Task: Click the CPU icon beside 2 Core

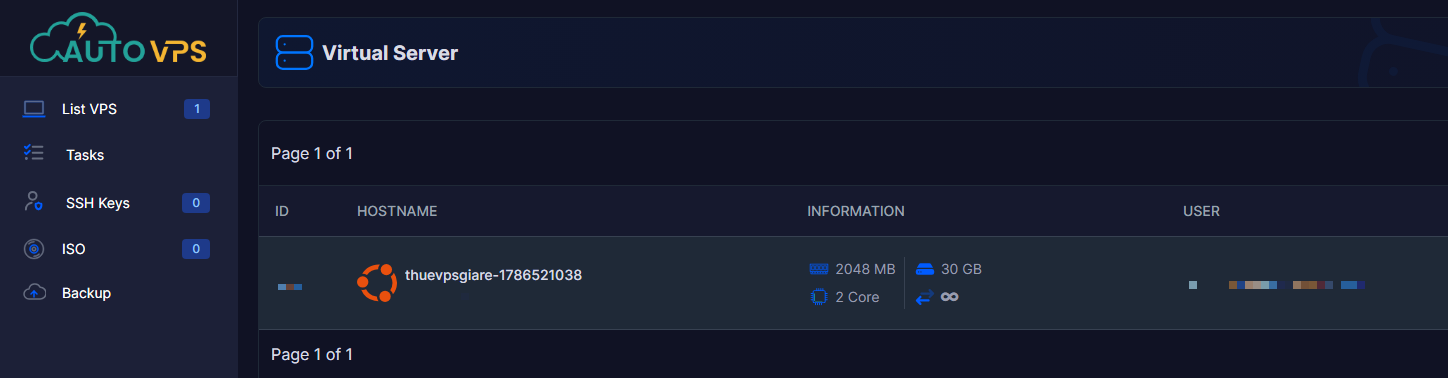Action: click(x=819, y=297)
